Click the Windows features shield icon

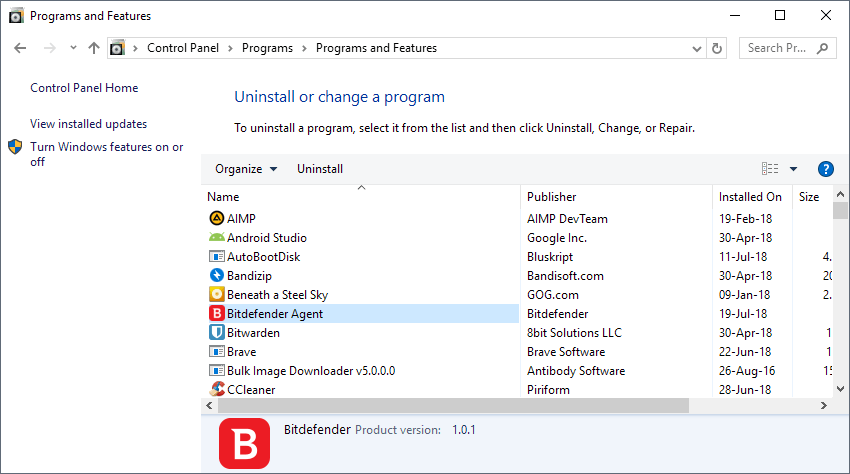pyautogui.click(x=15, y=146)
